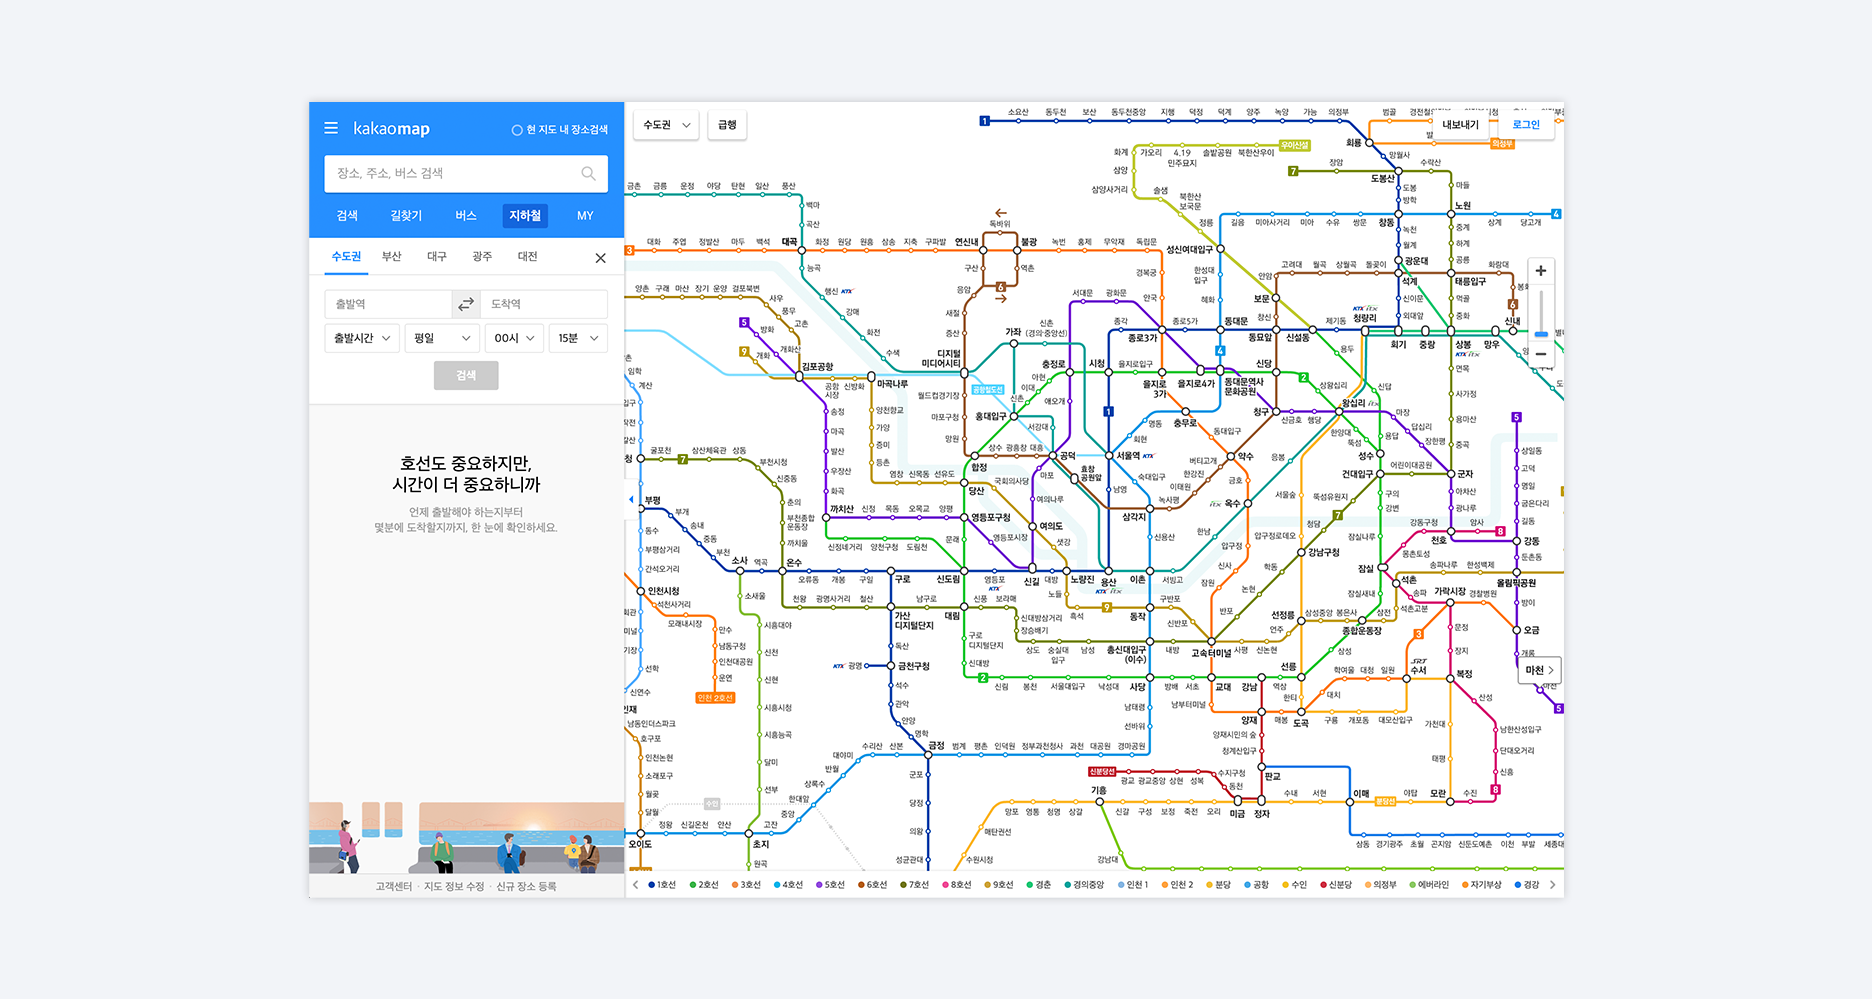
Task: Toggle 4호선 in the line legend
Action: 788,885
